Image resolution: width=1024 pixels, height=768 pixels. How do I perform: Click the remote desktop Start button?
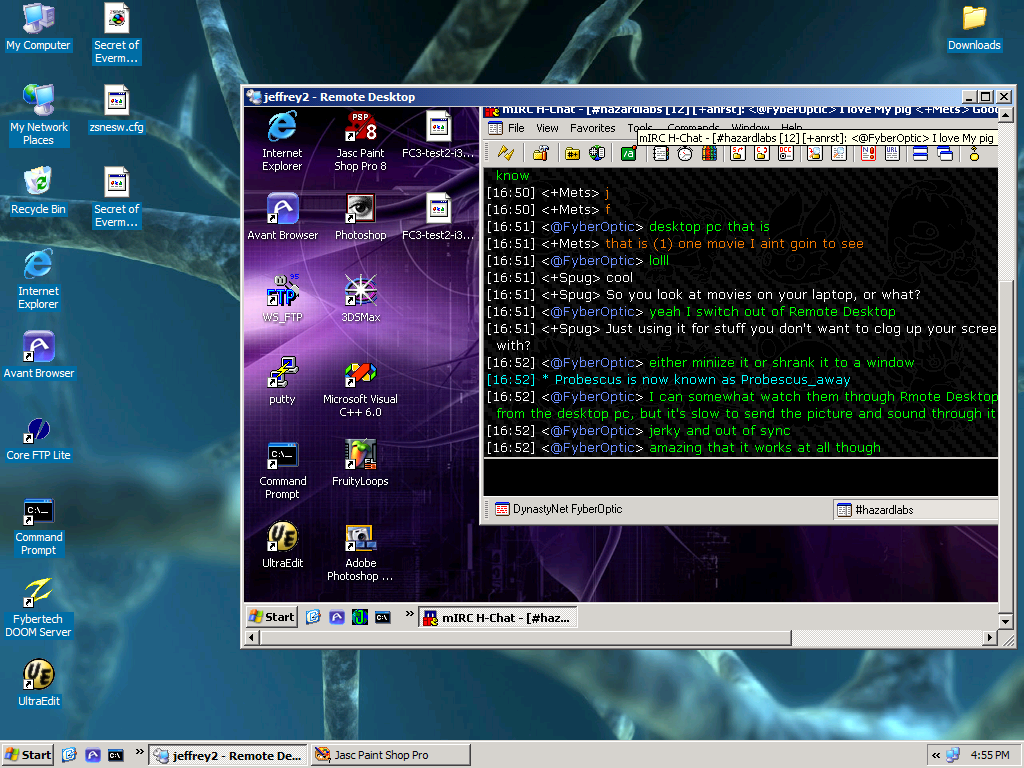pos(272,616)
